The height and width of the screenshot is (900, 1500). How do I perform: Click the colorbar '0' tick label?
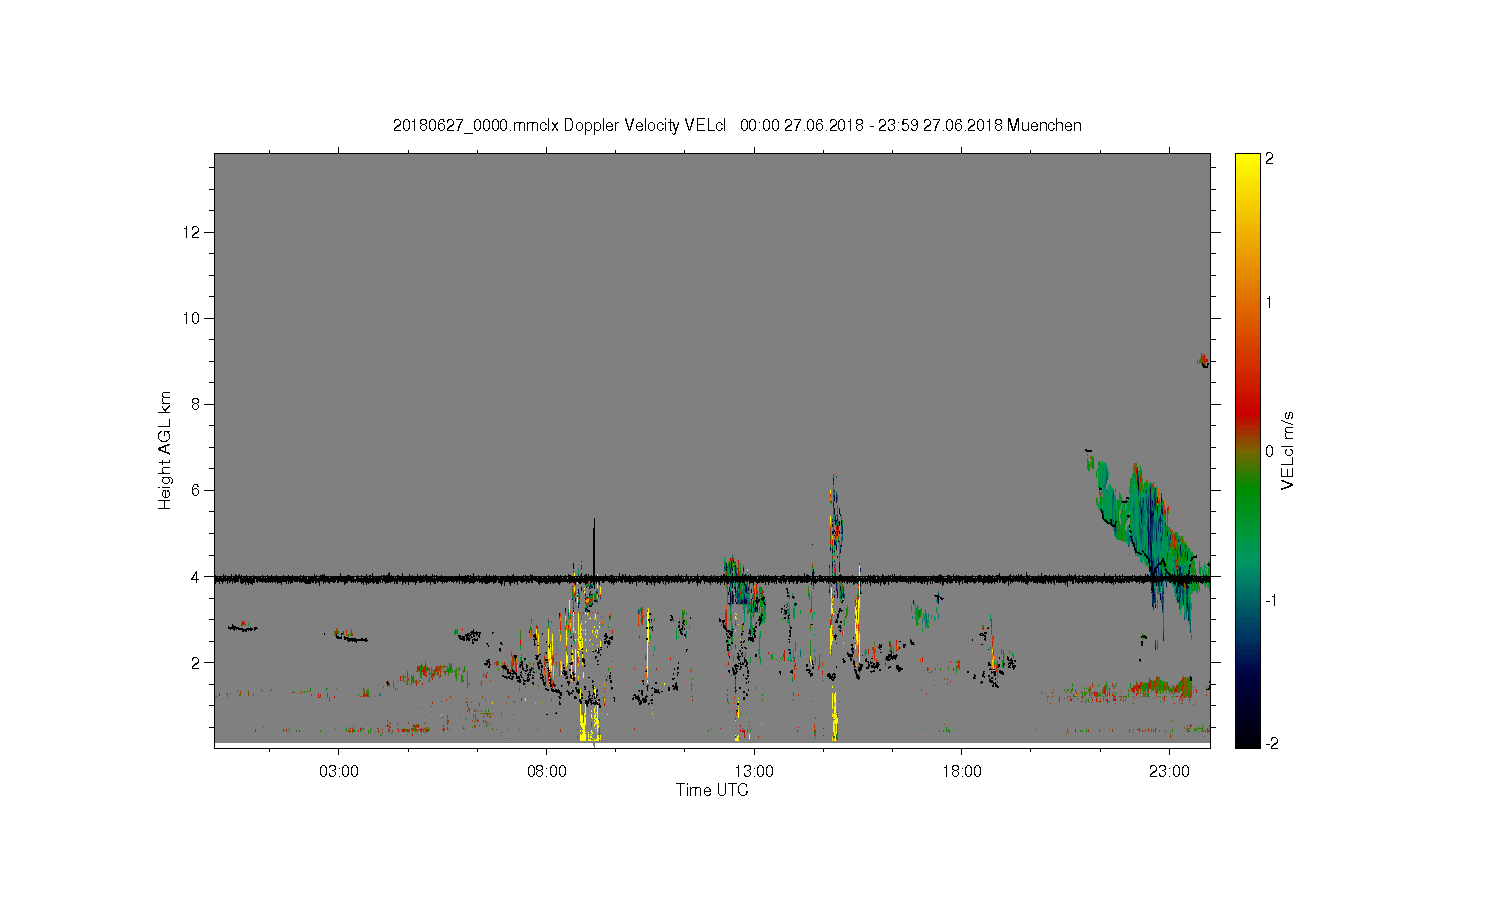click(1270, 451)
